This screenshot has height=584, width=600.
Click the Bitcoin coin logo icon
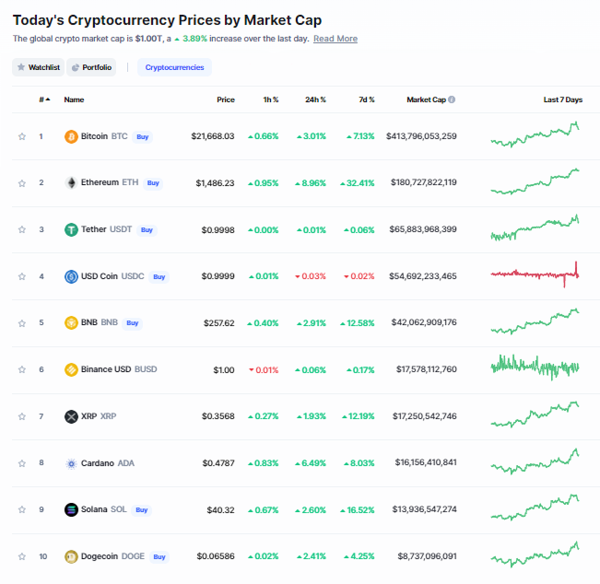[x=71, y=137]
